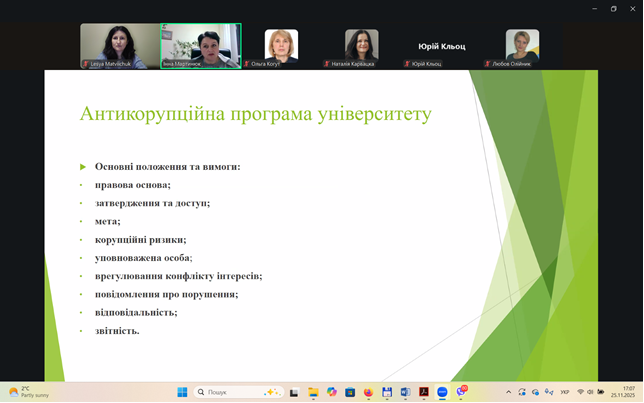644x403 pixels.
Task: Select Наталія Карвацка's participant tile
Action: 361,46
